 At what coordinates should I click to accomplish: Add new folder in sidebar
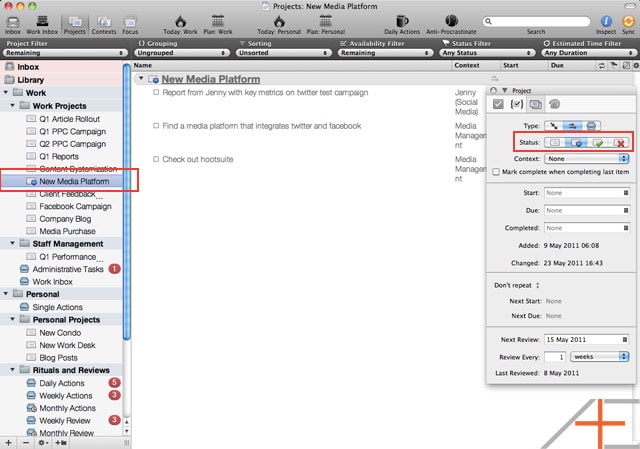[x=61, y=442]
